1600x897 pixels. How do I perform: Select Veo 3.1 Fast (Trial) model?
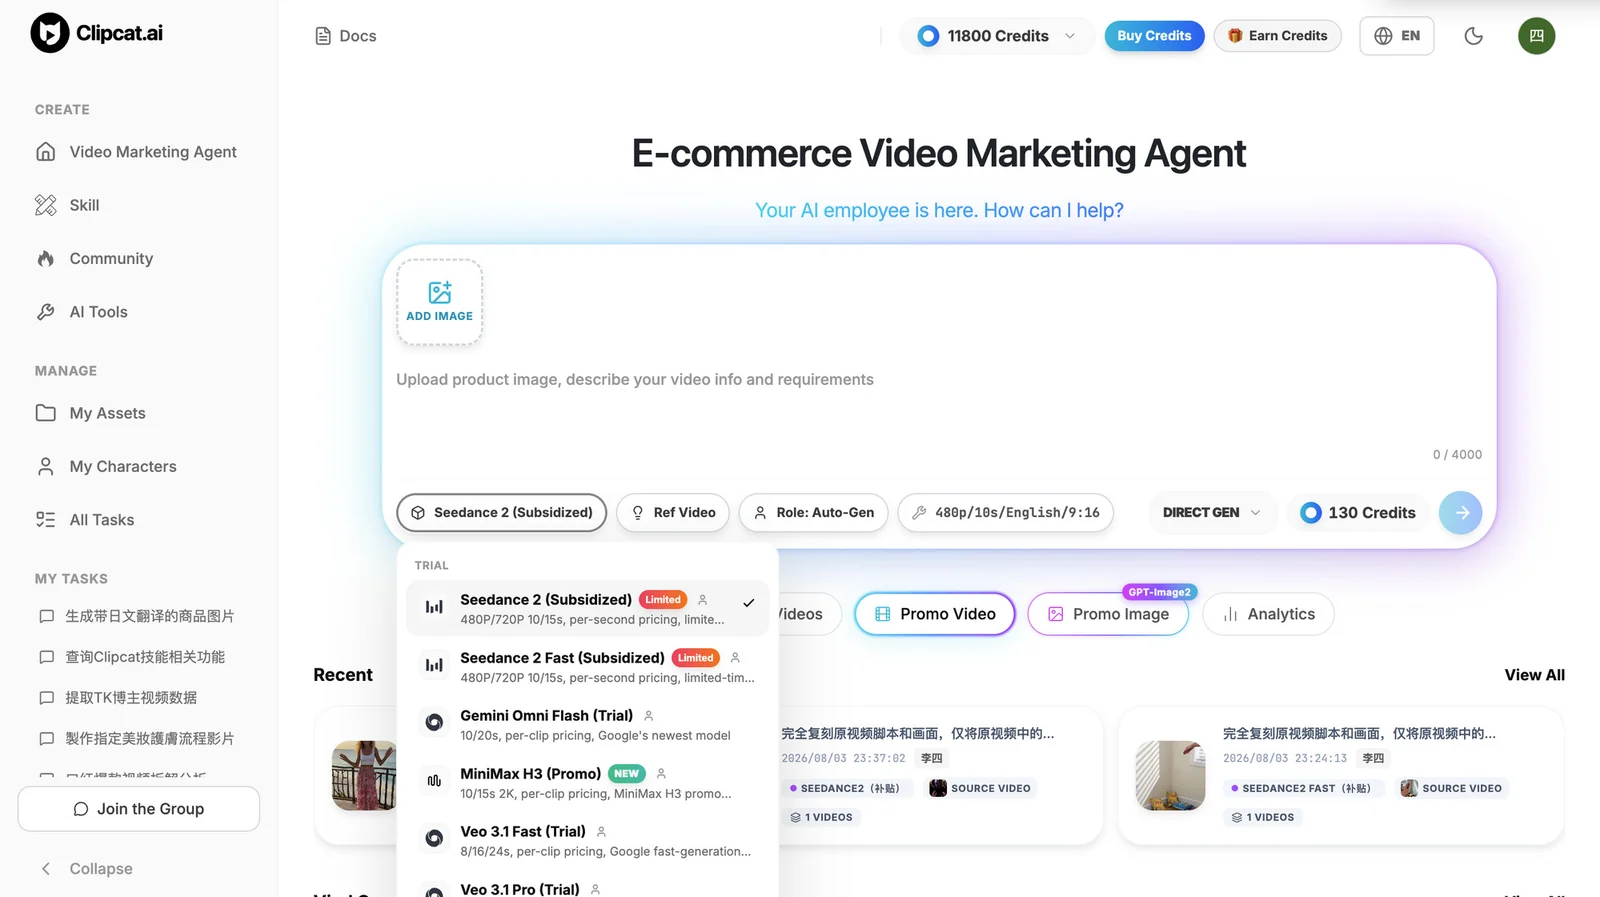(x=588, y=840)
